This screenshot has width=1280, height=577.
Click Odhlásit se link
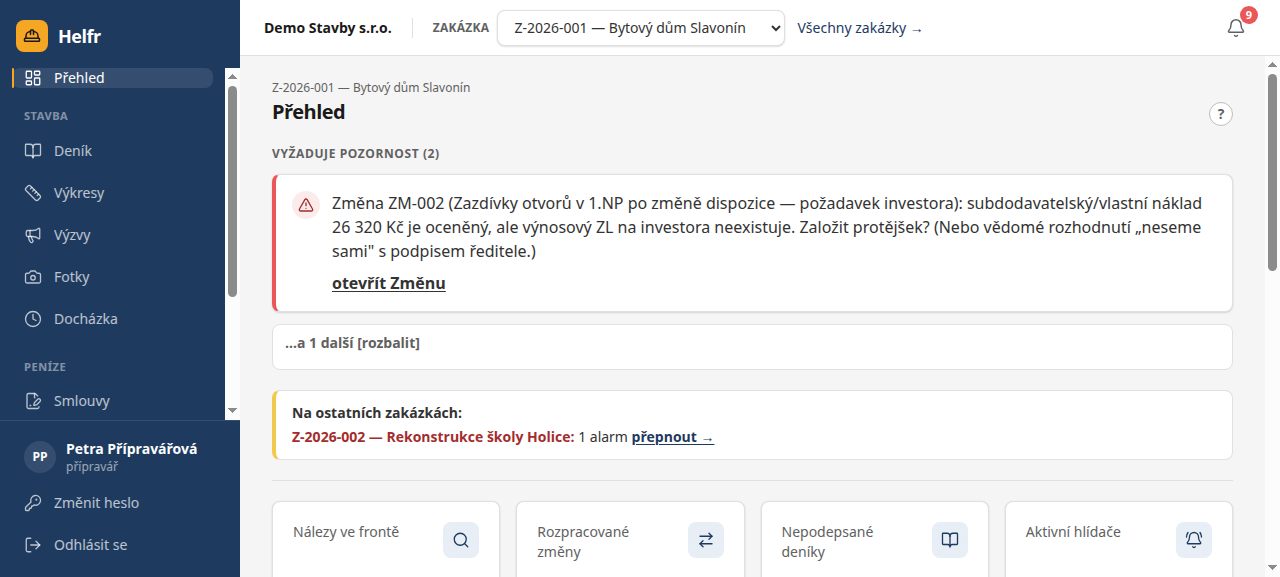pyautogui.click(x=90, y=545)
